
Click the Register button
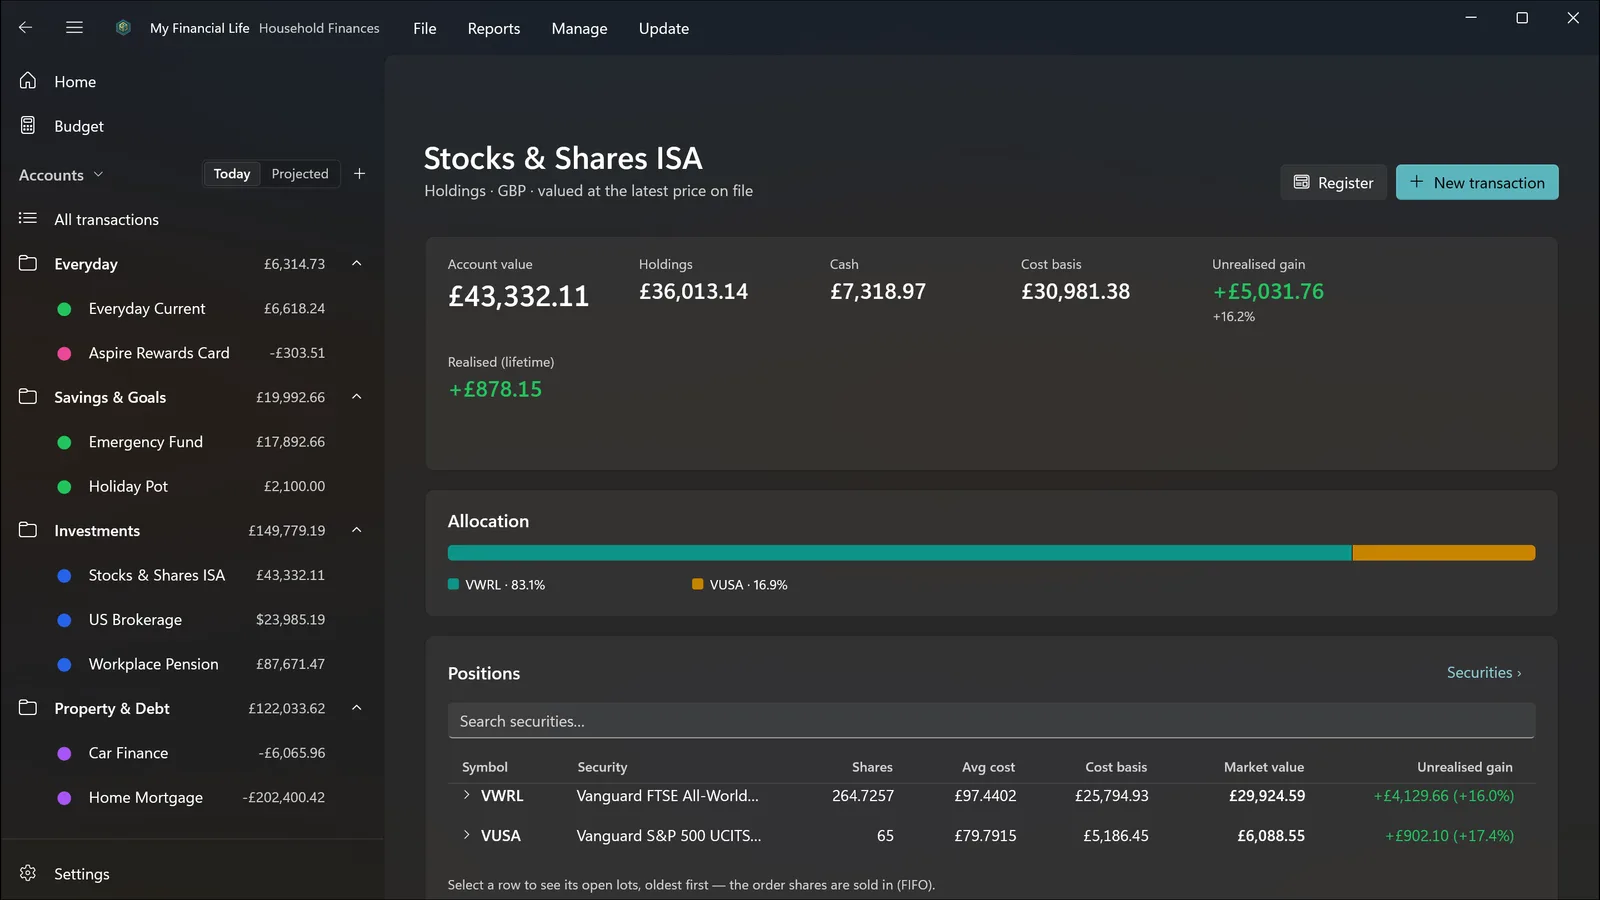[1334, 182]
